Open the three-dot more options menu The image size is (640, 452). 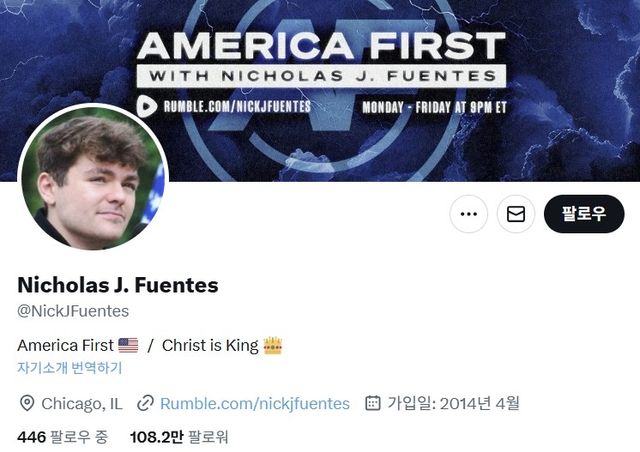(x=468, y=214)
